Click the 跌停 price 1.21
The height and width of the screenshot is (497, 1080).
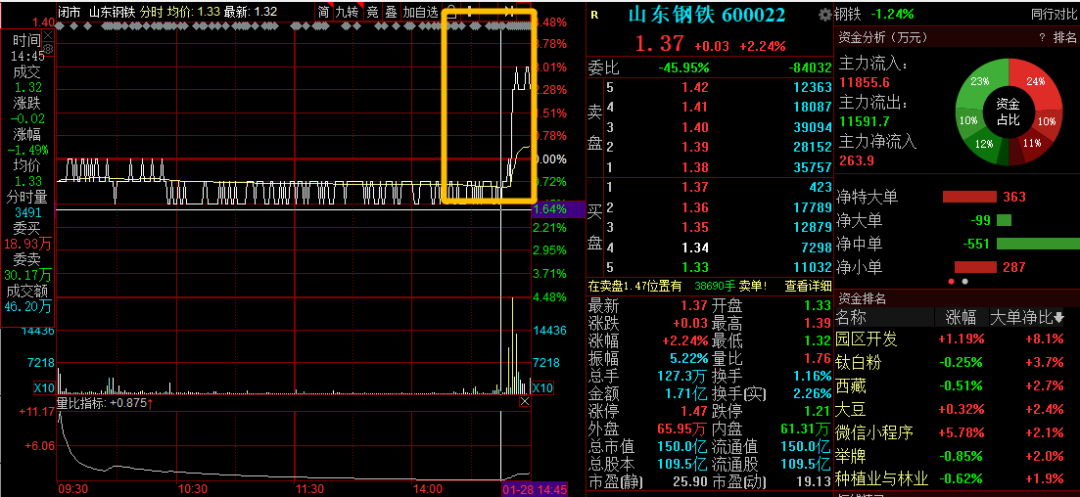point(817,412)
